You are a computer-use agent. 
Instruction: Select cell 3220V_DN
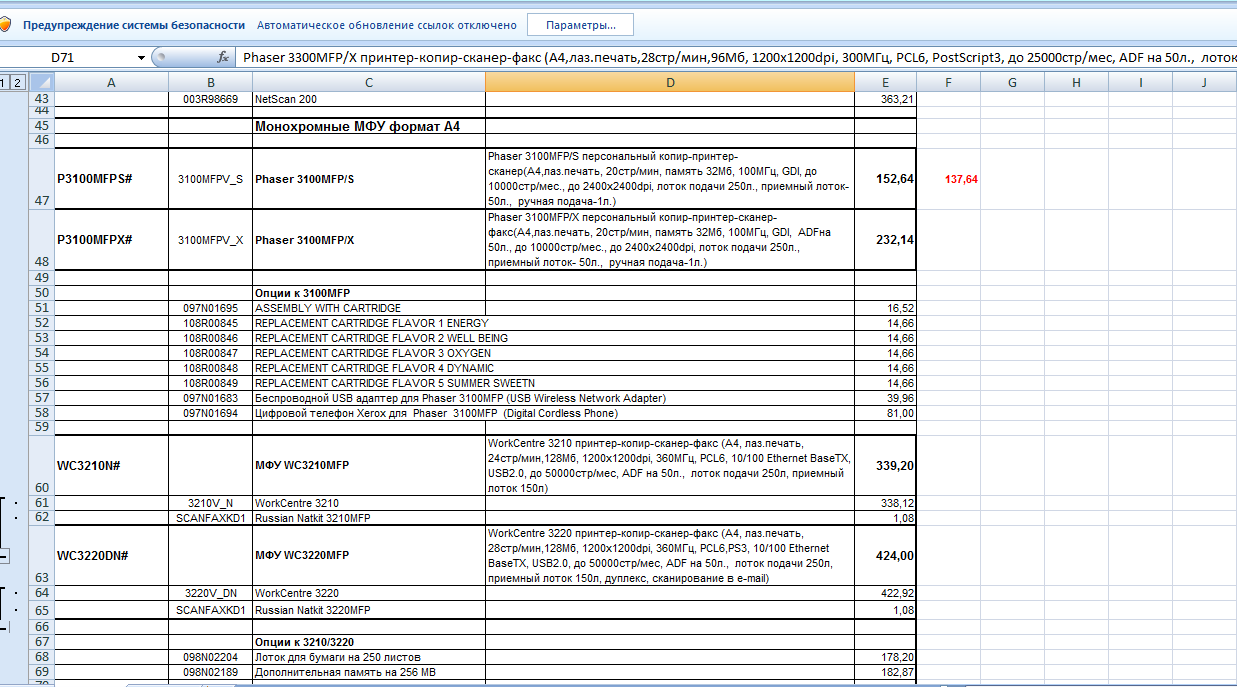pos(210,592)
